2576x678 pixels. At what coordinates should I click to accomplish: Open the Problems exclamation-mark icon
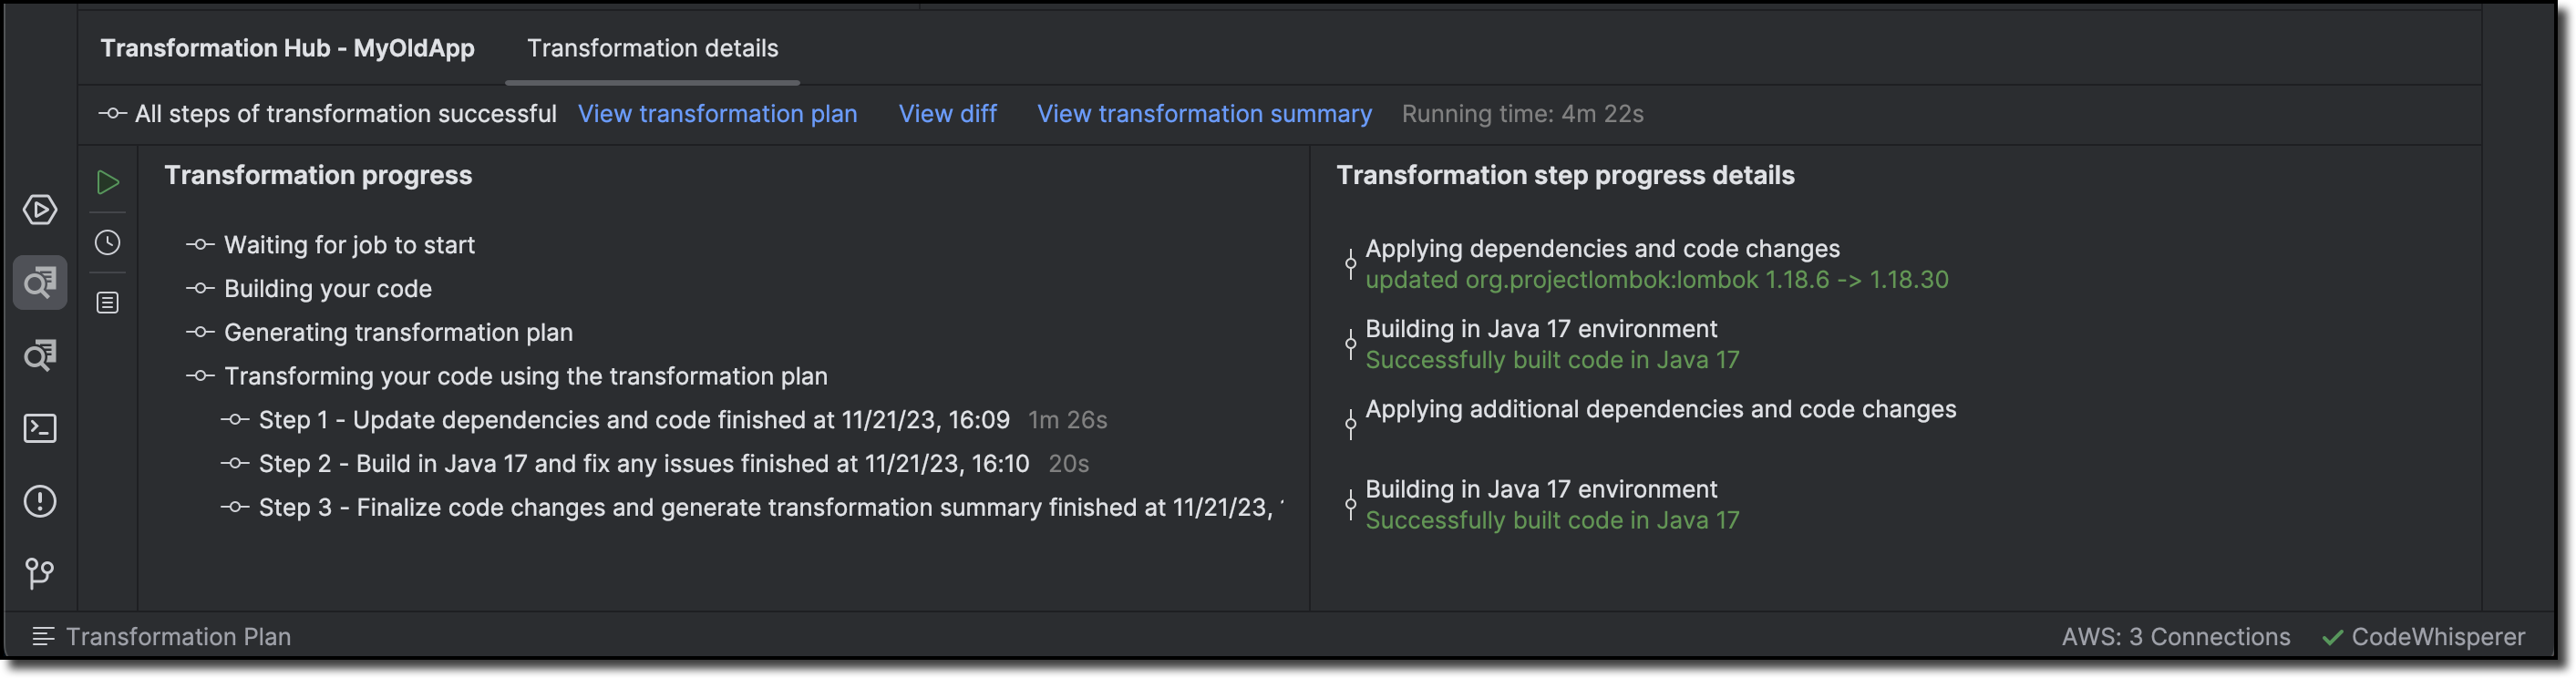coord(40,501)
